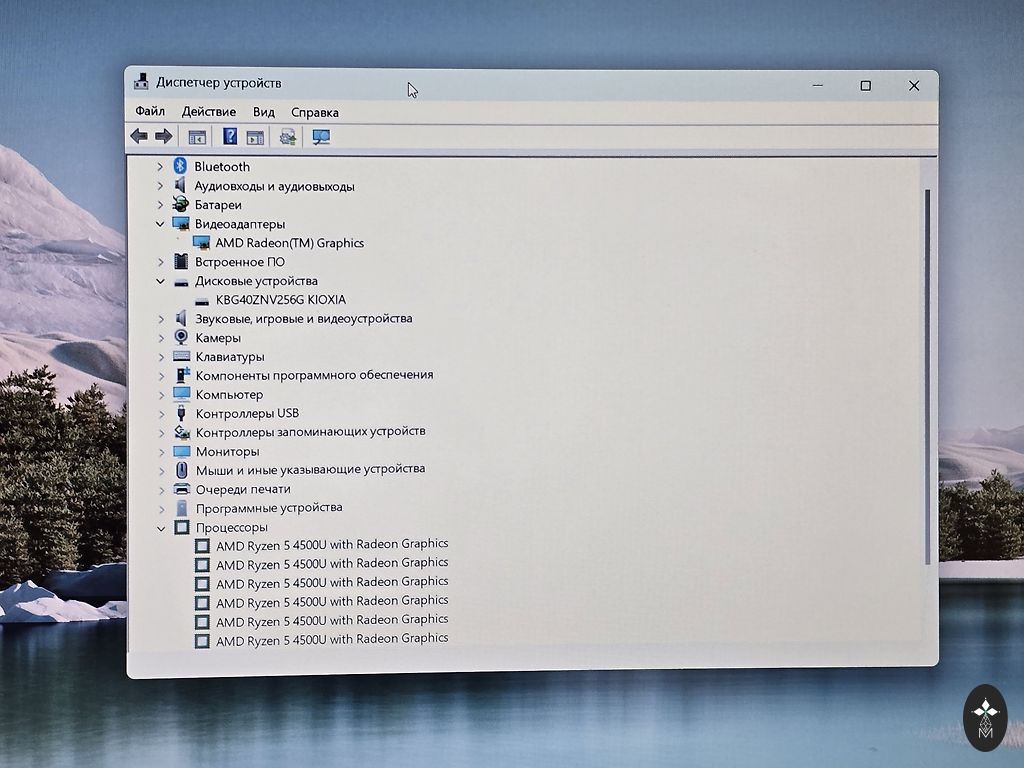This screenshot has width=1024, height=768.
Task: Click the scan for hardware changes icon
Action: pos(321,137)
